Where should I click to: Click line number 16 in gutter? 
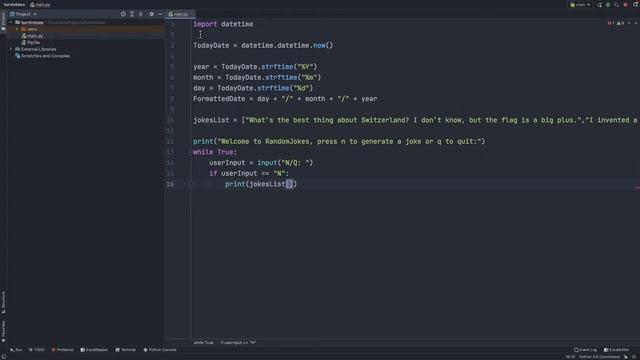tap(170, 184)
